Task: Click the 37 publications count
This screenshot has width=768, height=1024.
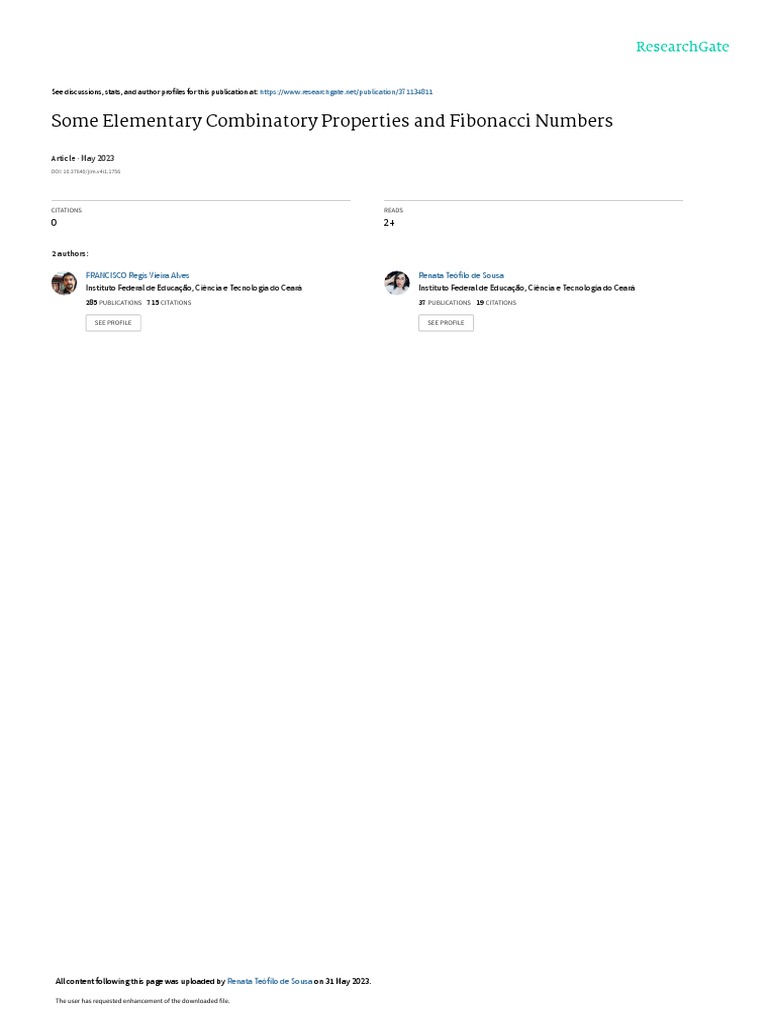Action: (445, 303)
